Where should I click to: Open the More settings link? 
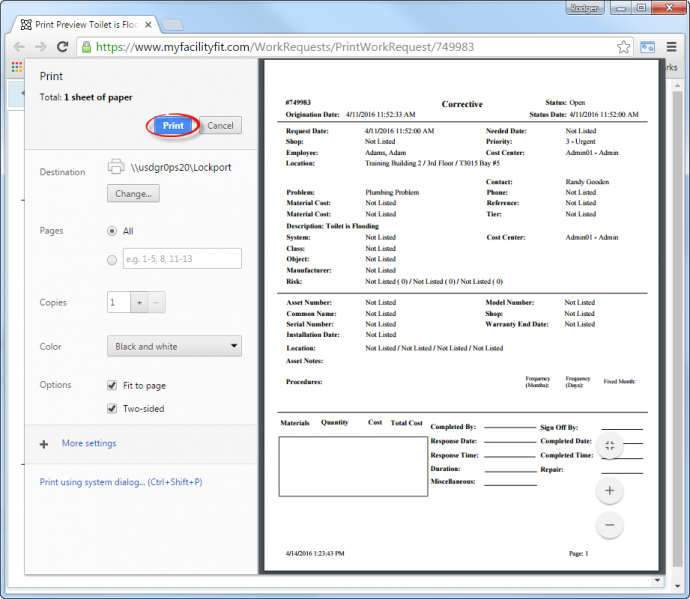(89, 443)
